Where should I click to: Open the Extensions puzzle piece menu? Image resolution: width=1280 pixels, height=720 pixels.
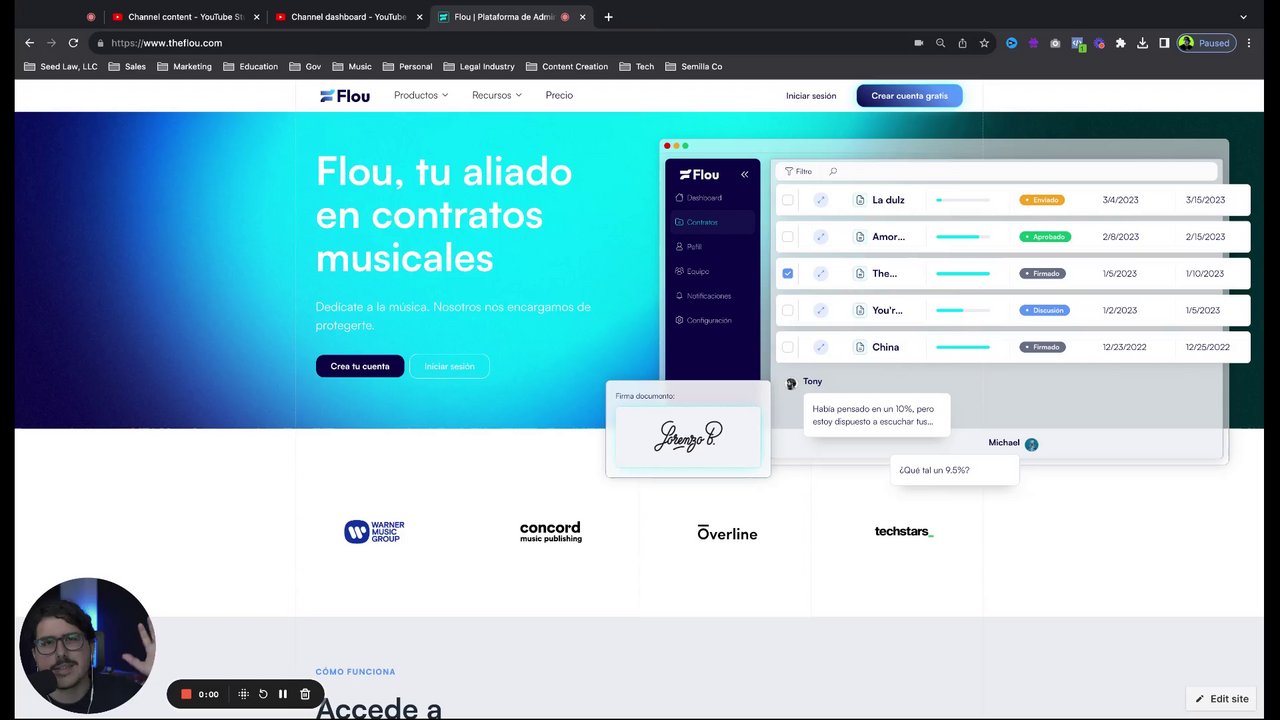[x=1120, y=43]
